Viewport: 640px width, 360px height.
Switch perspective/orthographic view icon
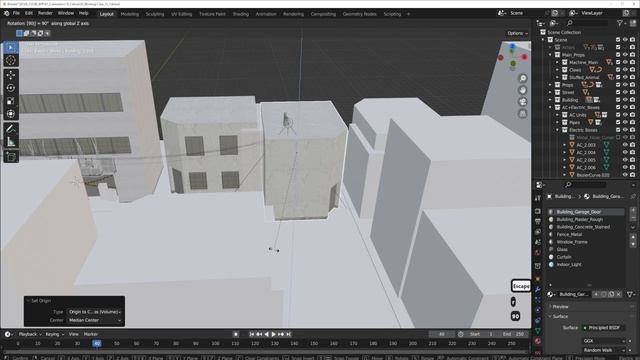tap(522, 114)
